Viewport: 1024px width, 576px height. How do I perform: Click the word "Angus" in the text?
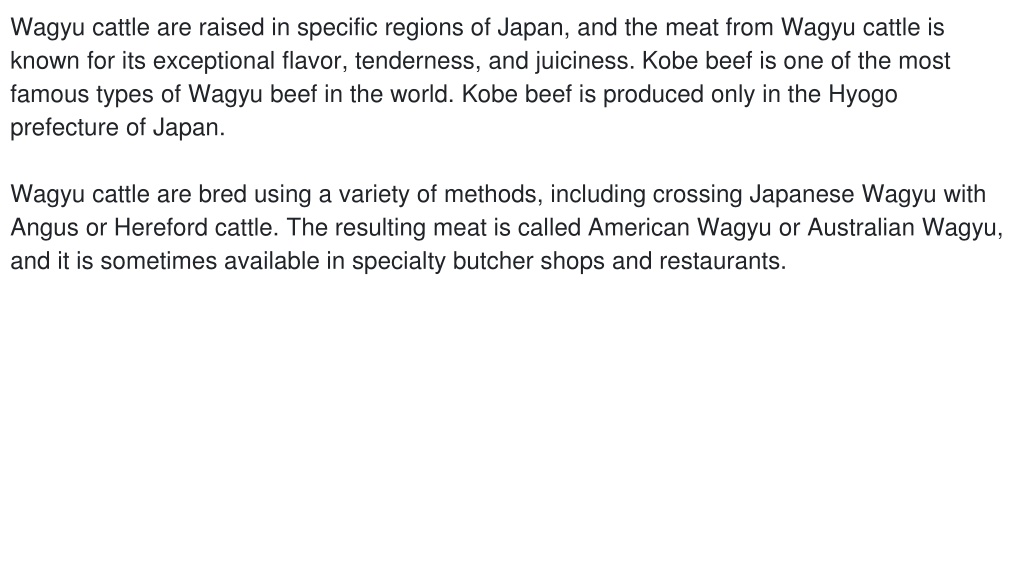[44, 228]
